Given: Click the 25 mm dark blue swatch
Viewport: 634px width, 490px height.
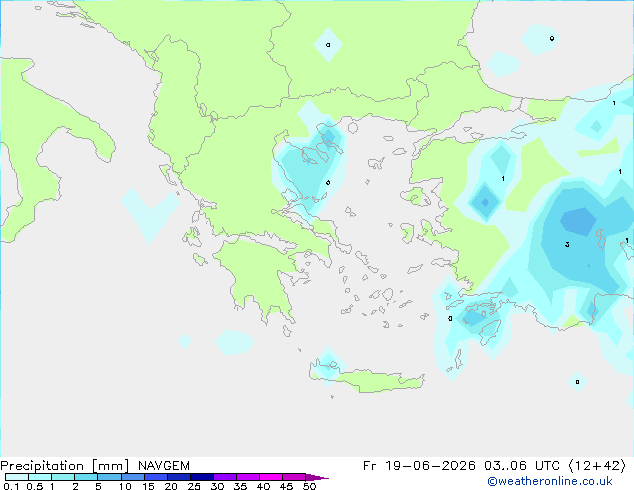Looking at the screenshot, I should [202, 477].
